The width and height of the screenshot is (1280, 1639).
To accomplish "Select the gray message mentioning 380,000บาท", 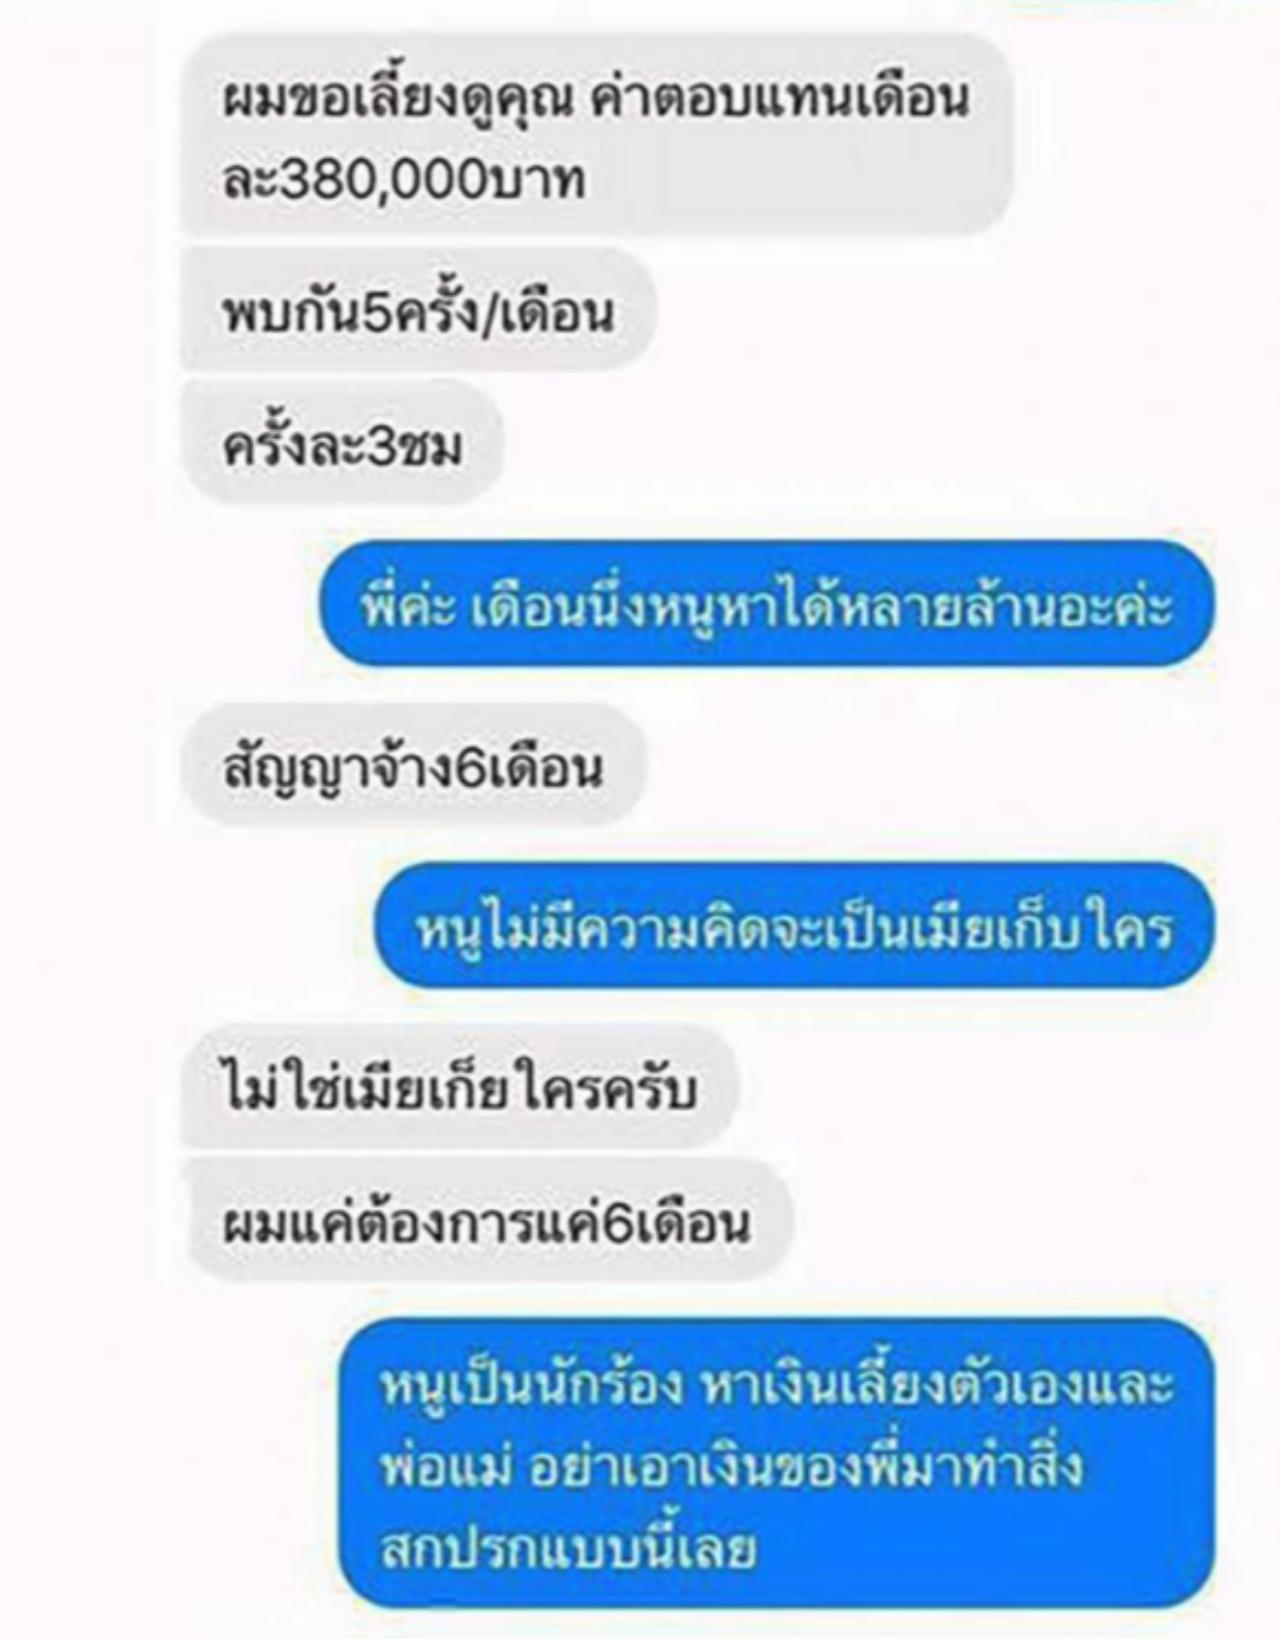I will click(x=596, y=137).
